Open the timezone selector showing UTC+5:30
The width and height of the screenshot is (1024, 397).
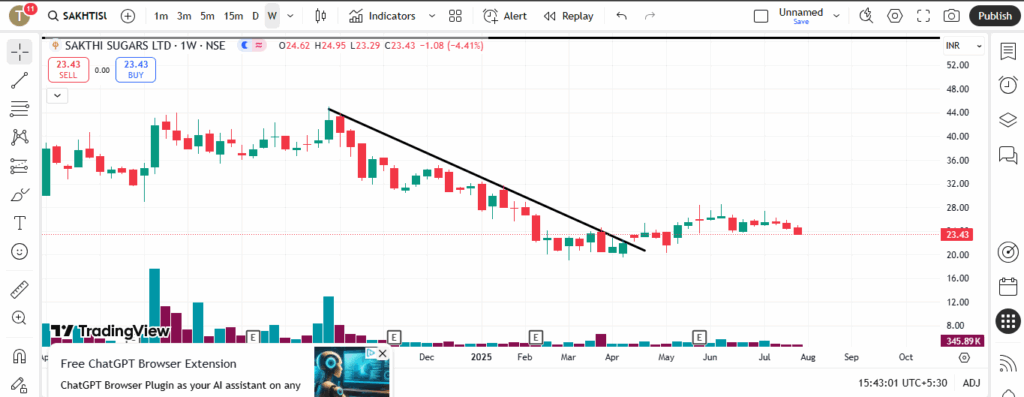[x=904, y=383]
